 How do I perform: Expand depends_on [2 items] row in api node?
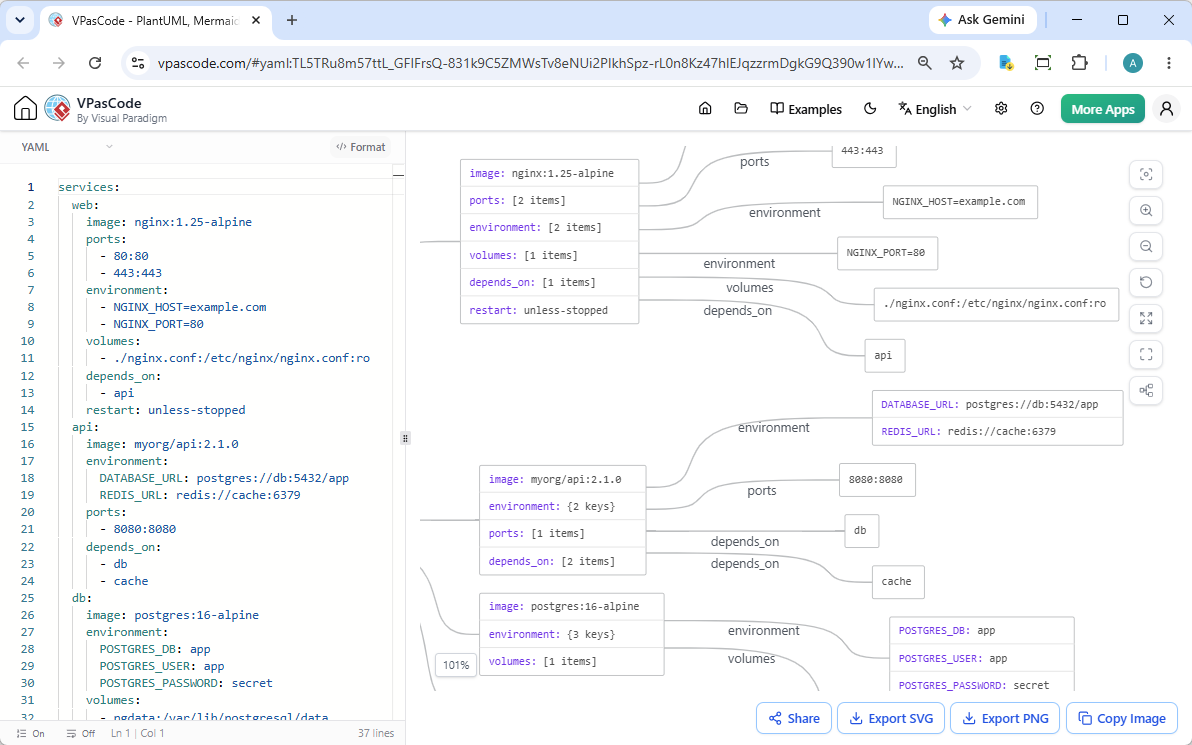[563, 561]
